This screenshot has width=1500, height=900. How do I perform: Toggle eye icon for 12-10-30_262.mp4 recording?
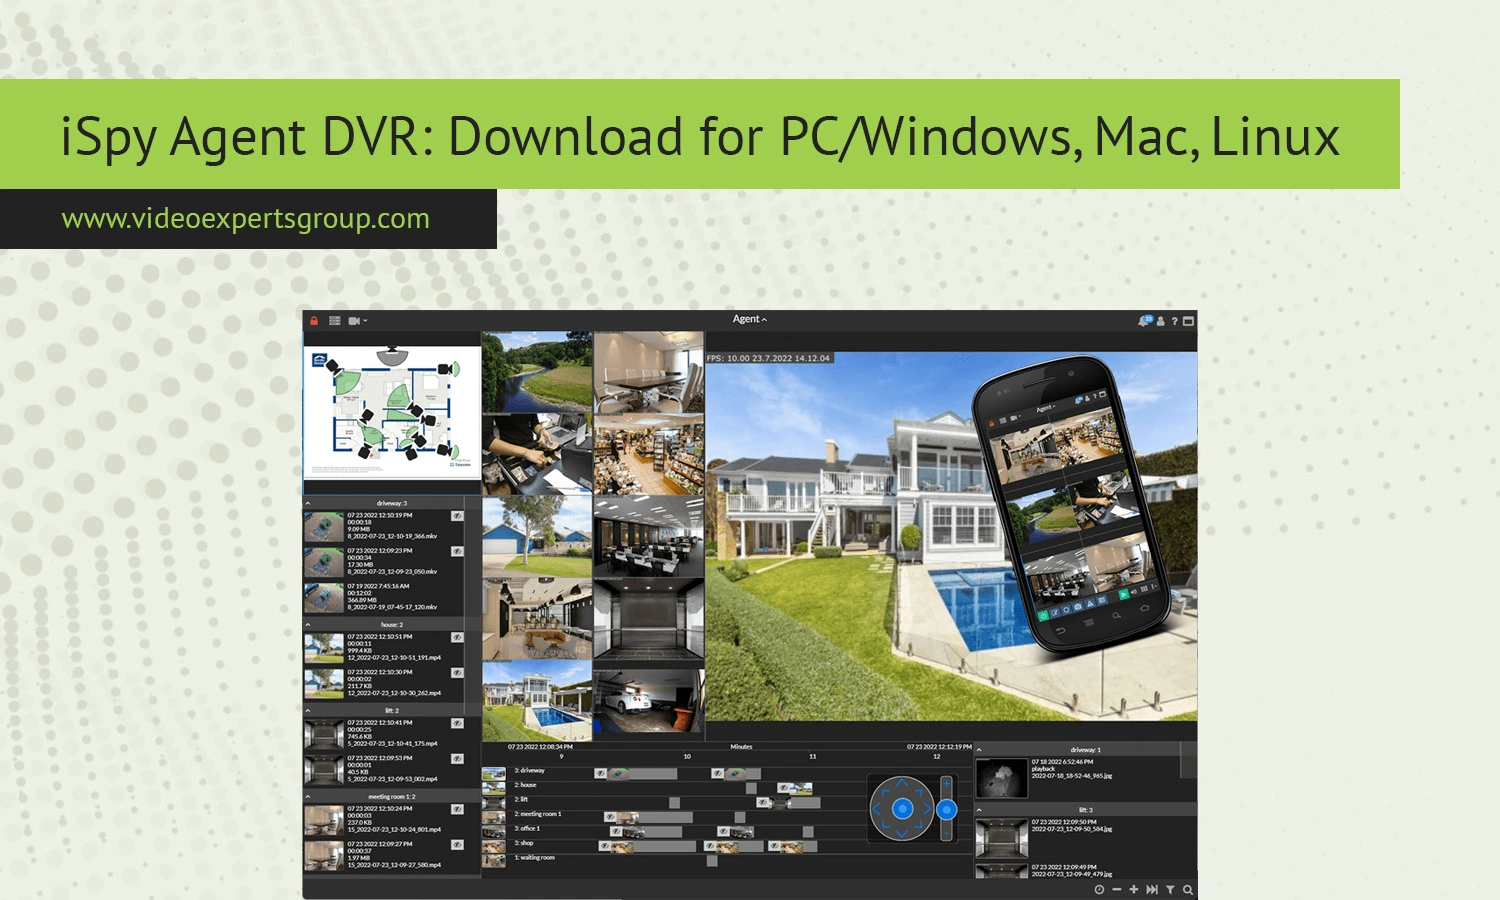click(457, 672)
